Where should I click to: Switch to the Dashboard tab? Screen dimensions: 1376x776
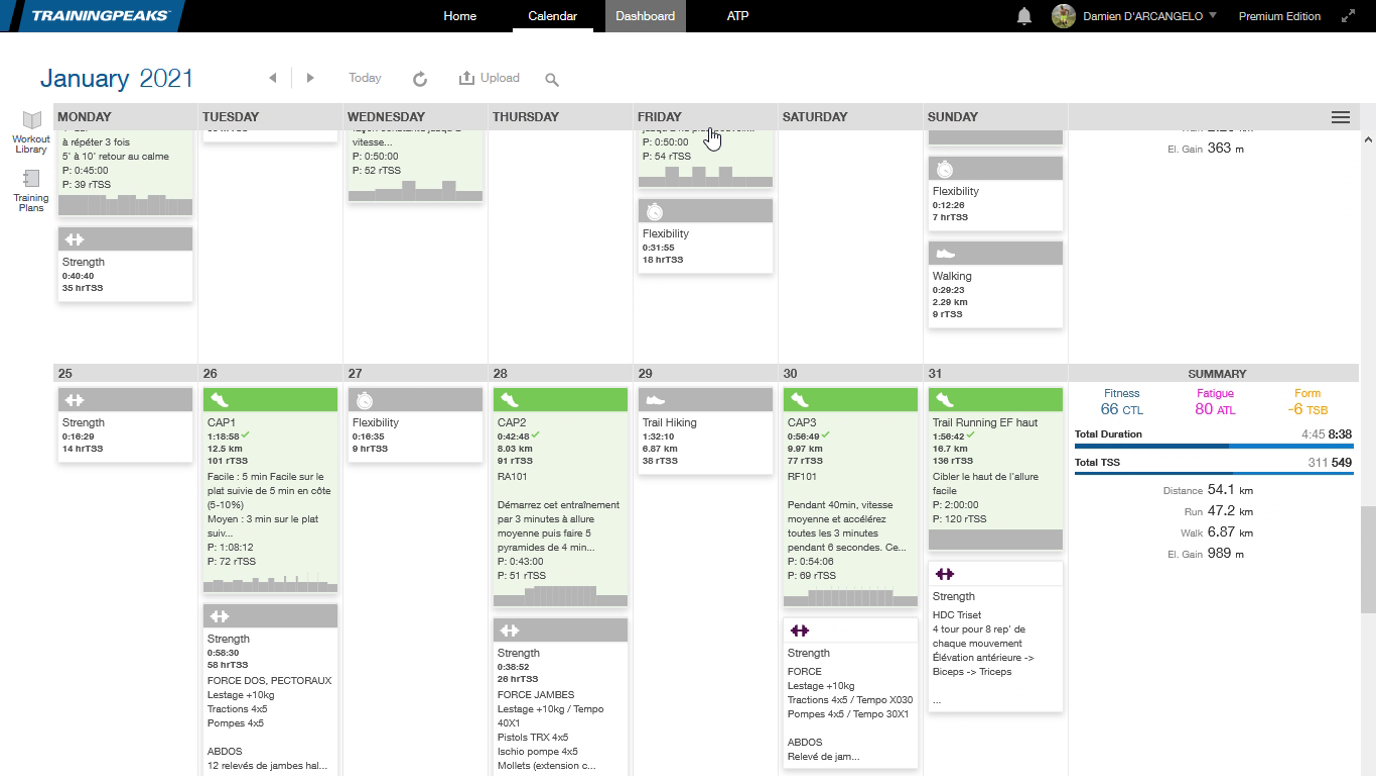click(645, 16)
